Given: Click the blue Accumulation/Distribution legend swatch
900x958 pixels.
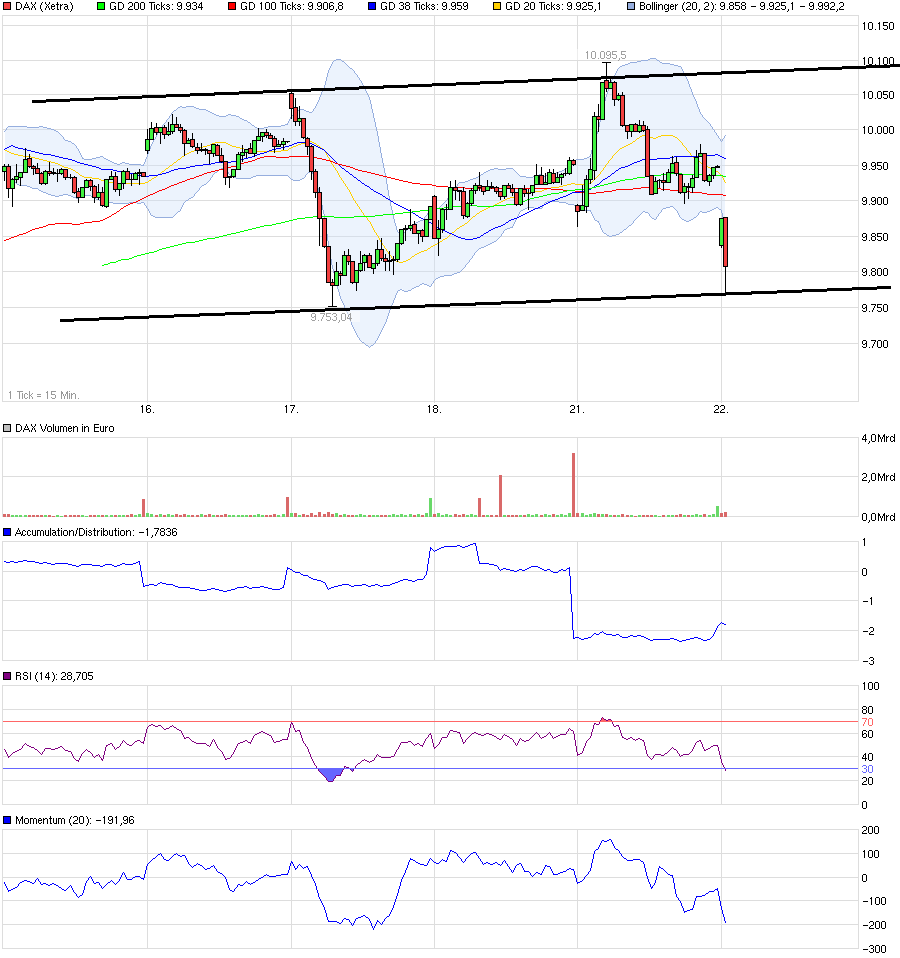Looking at the screenshot, I should [7, 532].
